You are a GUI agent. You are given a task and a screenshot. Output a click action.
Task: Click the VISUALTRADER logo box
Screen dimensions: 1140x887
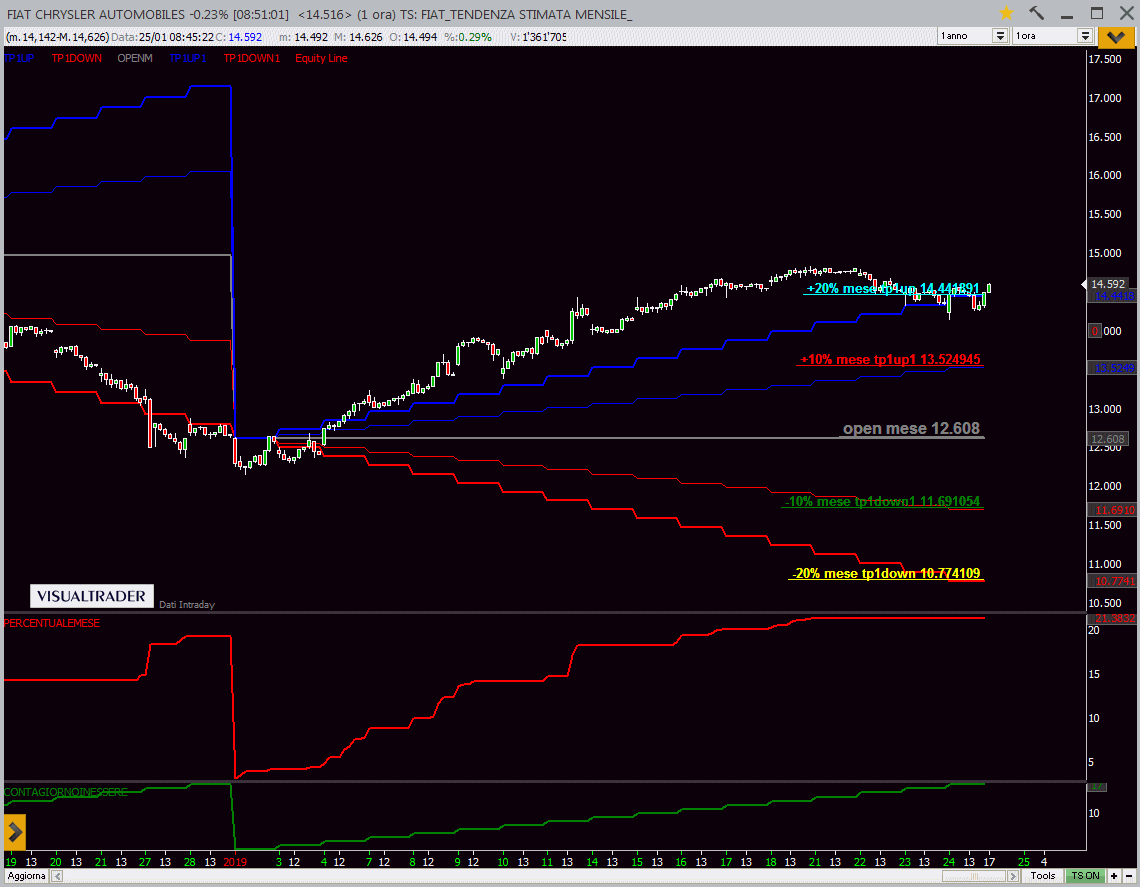click(92, 596)
